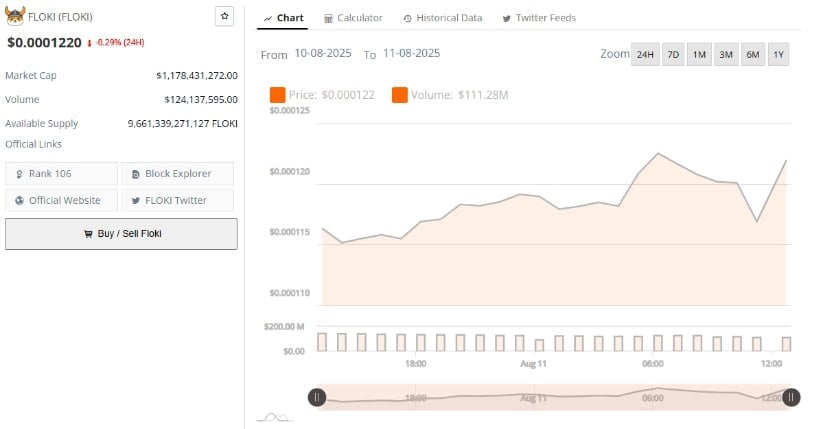Click the -0.29% (24H) change text

120,43
